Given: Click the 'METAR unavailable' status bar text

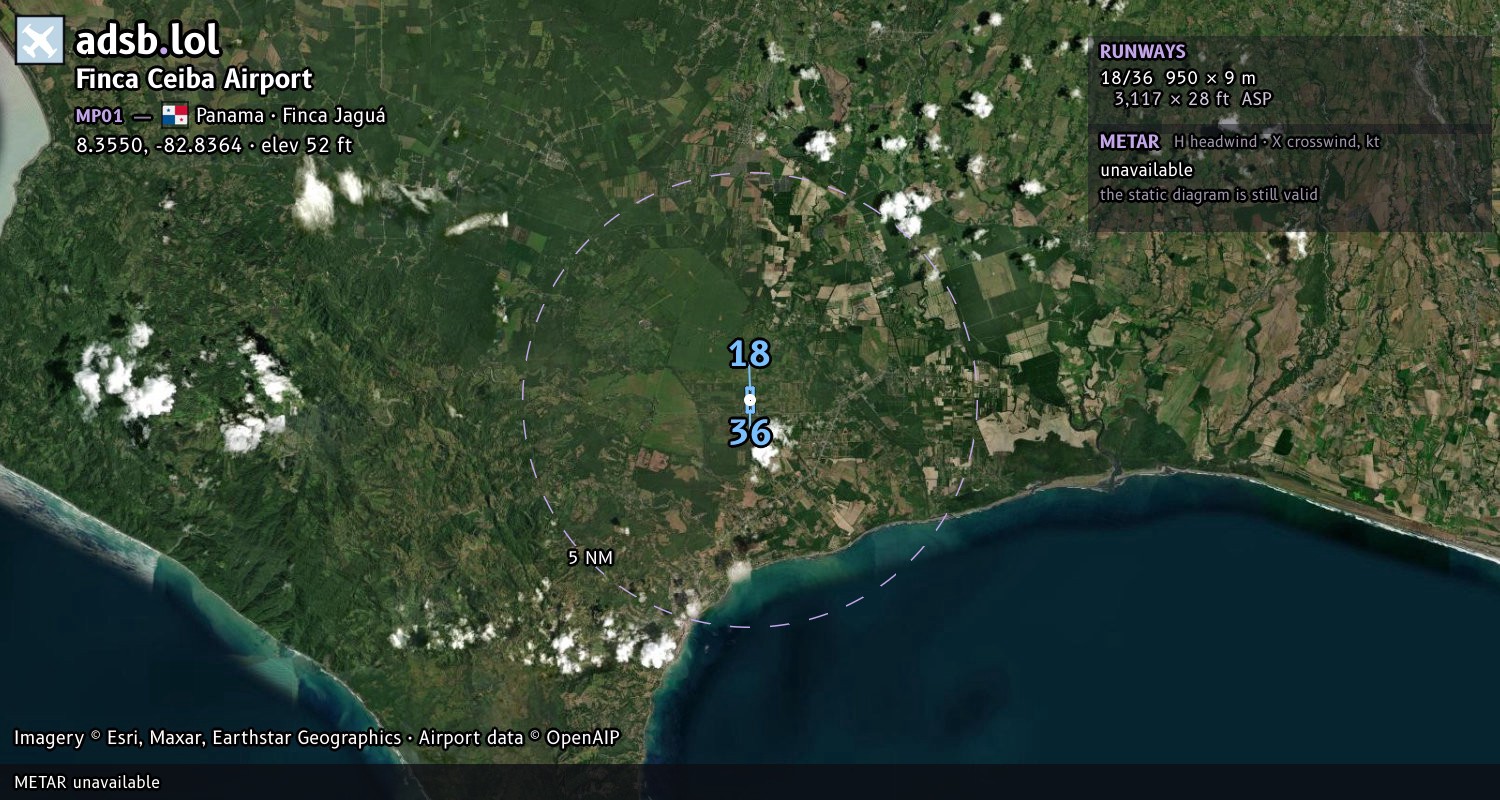Looking at the screenshot, I should [87, 782].
